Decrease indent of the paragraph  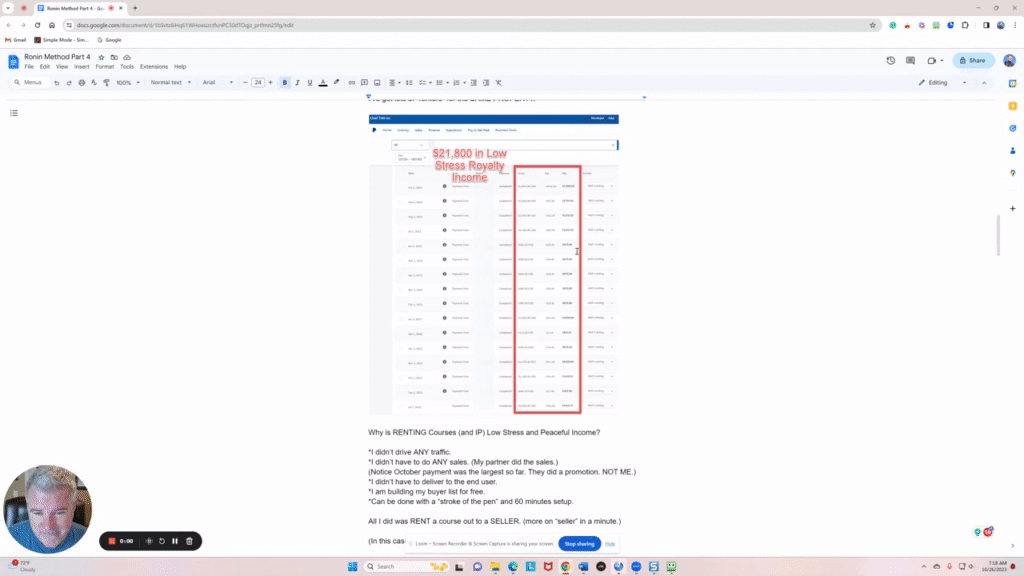473,83
